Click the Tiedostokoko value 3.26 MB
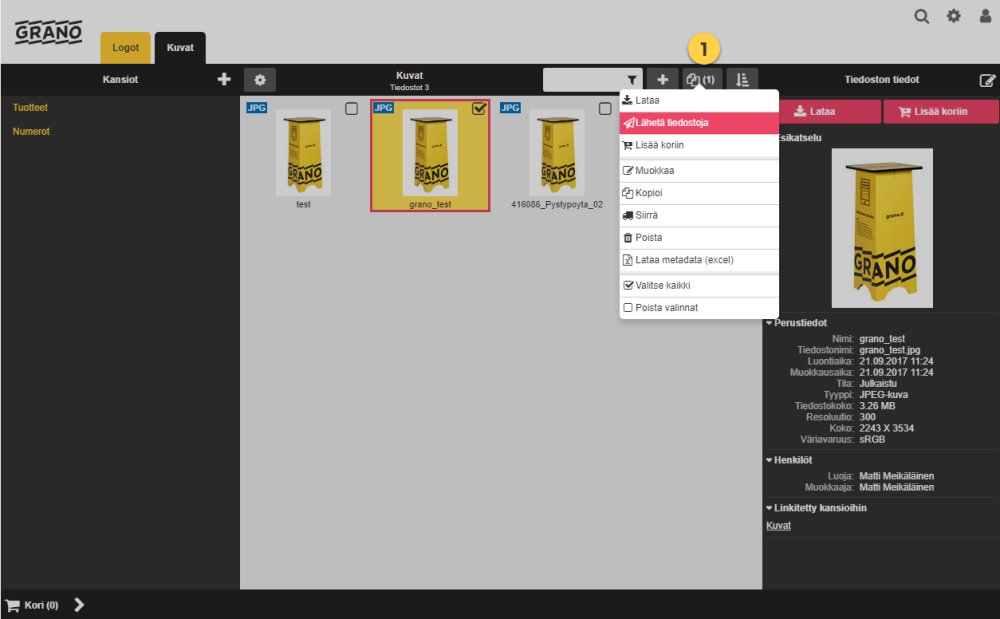The image size is (1000, 619). 877,405
